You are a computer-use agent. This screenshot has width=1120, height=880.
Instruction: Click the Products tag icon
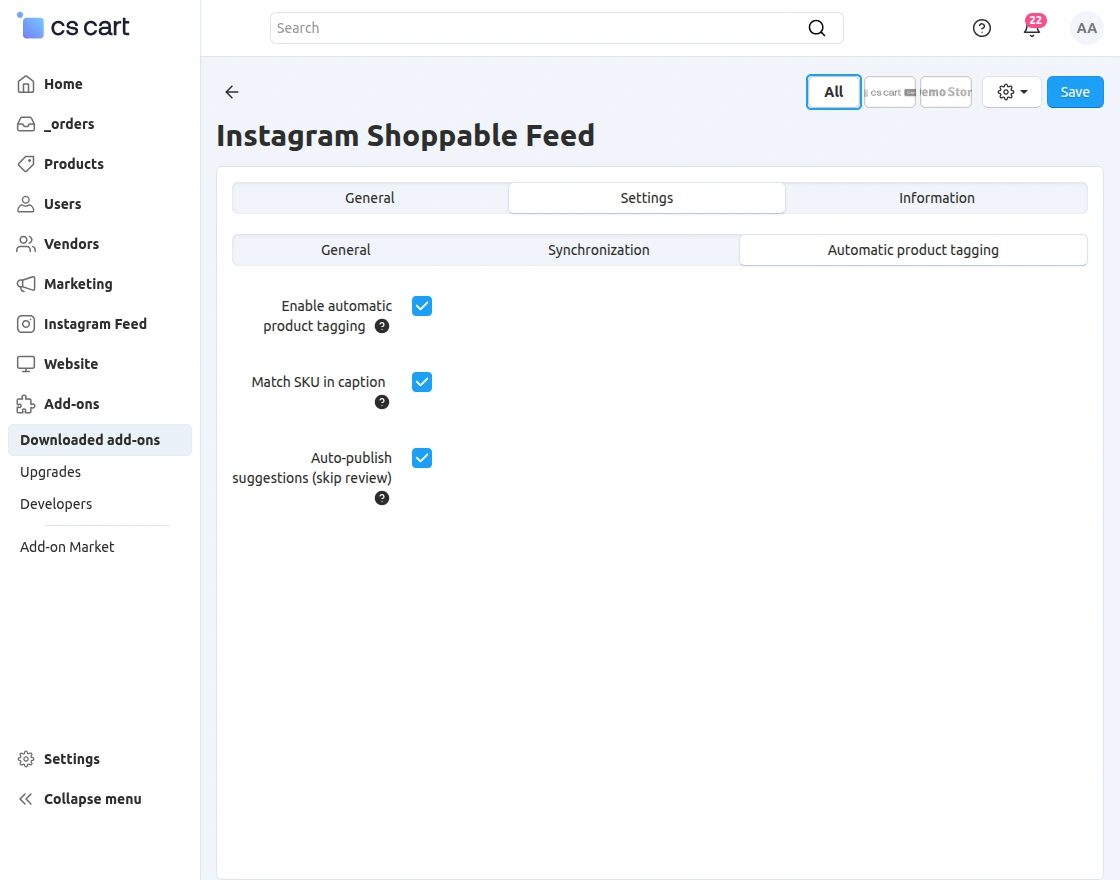point(26,164)
